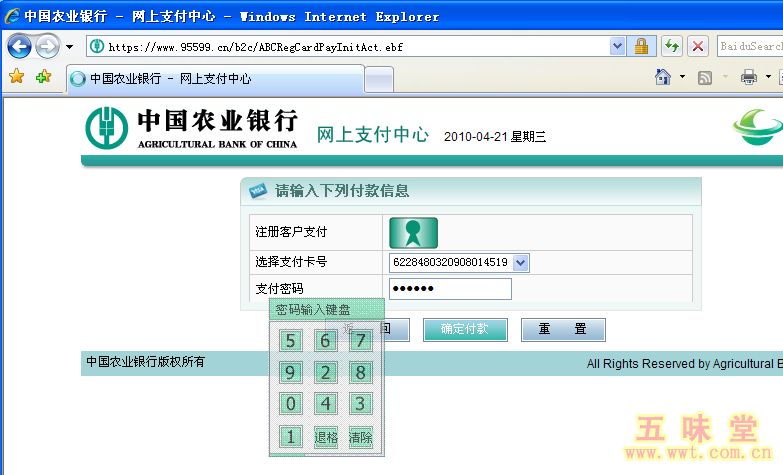Click the 重置 reset button
Screen dimensions: 783x475
[x=562, y=329]
